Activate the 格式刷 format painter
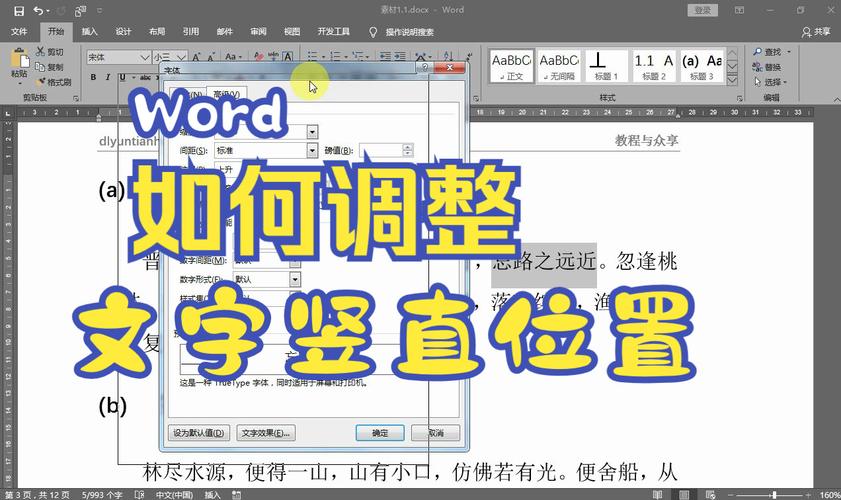Viewport: 841px width, 500px height. pos(54,82)
